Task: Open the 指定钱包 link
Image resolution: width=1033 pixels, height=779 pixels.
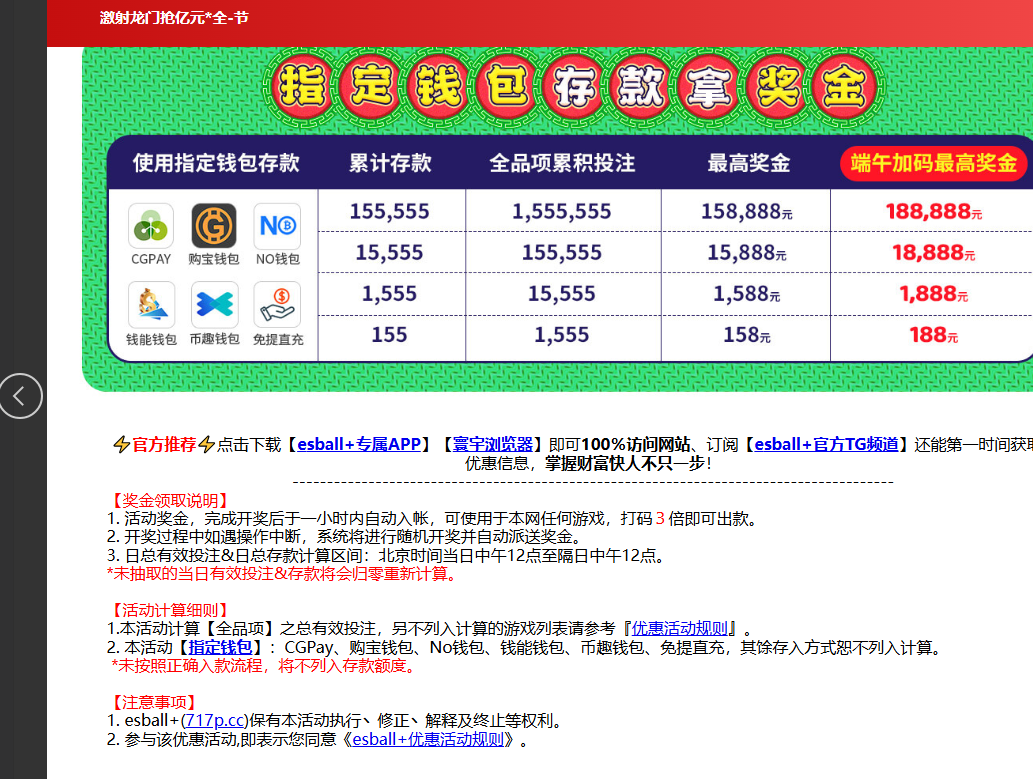Action: tap(220, 647)
